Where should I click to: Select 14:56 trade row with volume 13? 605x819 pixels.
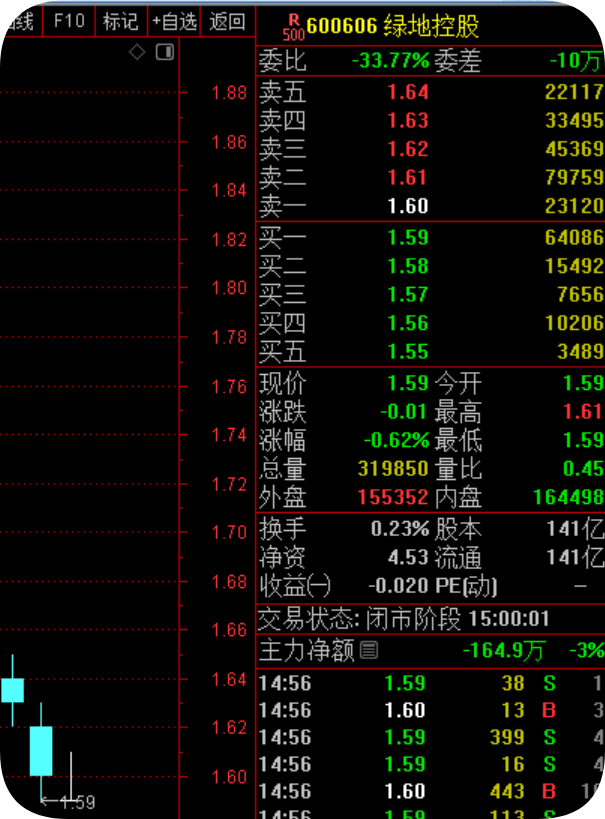tap(431, 710)
